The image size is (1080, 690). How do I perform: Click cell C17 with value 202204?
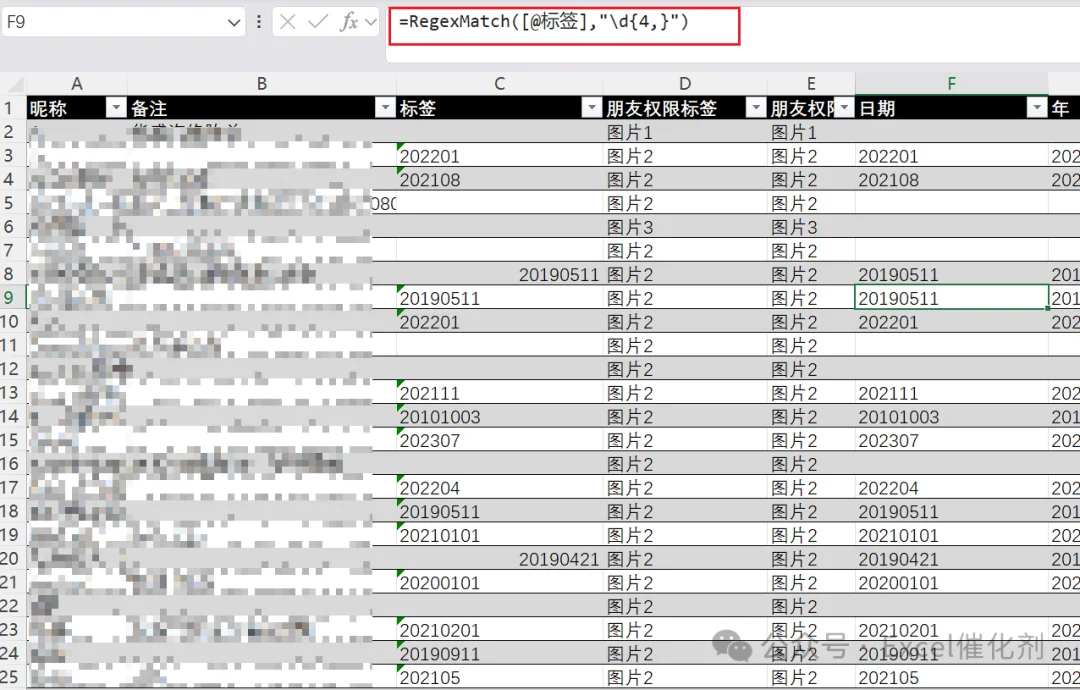pos(499,488)
